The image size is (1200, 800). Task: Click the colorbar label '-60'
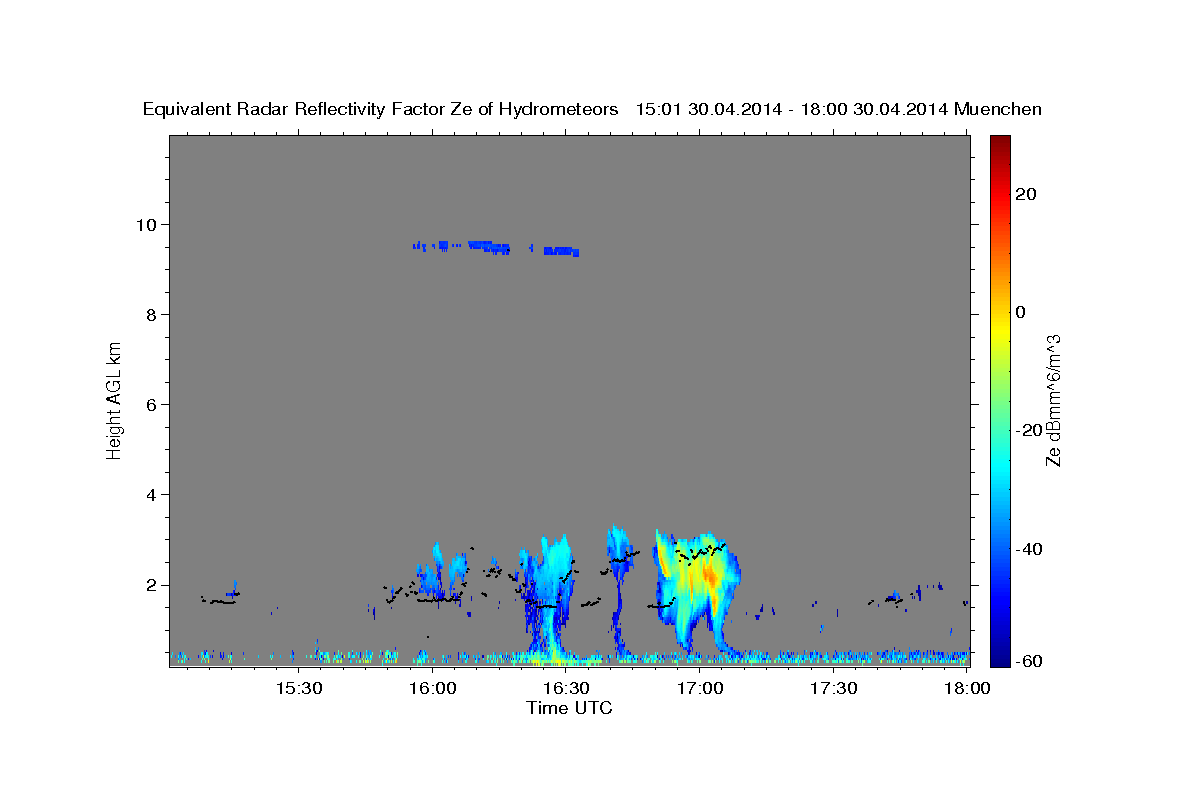coord(1028,660)
